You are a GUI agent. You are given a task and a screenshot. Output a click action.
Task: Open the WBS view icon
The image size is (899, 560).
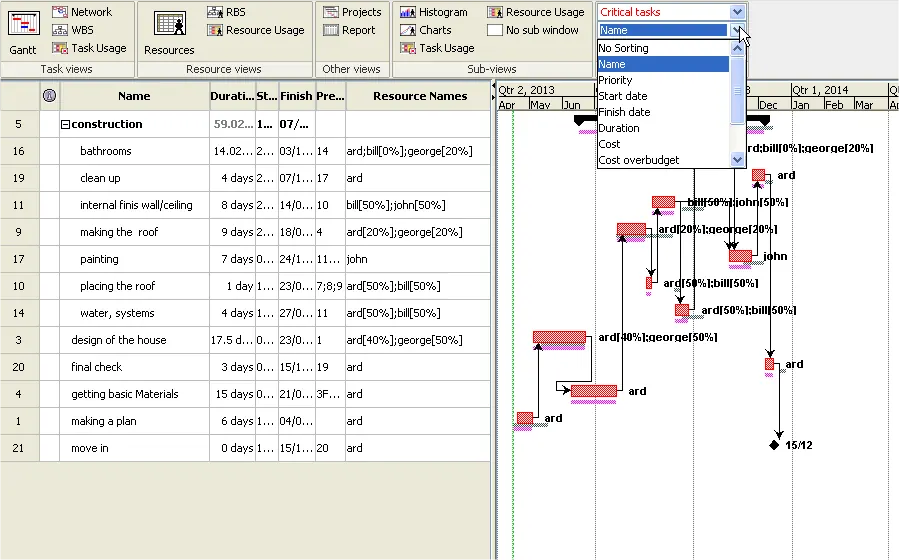pyautogui.click(x=60, y=30)
